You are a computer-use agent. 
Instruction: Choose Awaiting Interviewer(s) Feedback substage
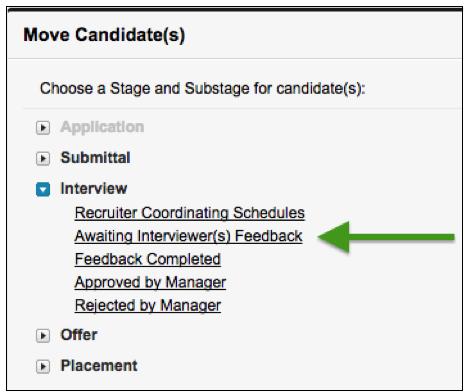tap(189, 236)
